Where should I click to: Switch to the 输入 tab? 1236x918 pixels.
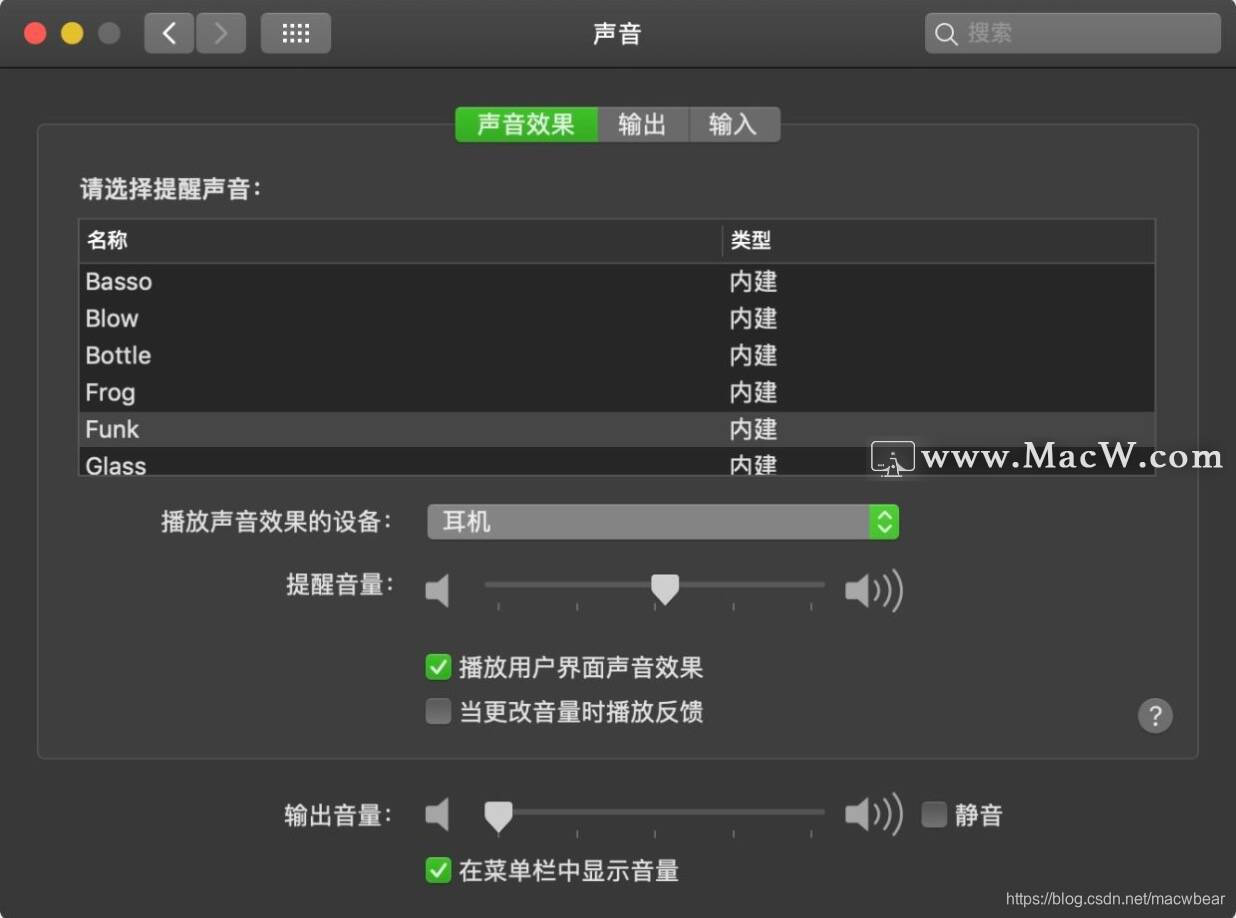point(734,124)
